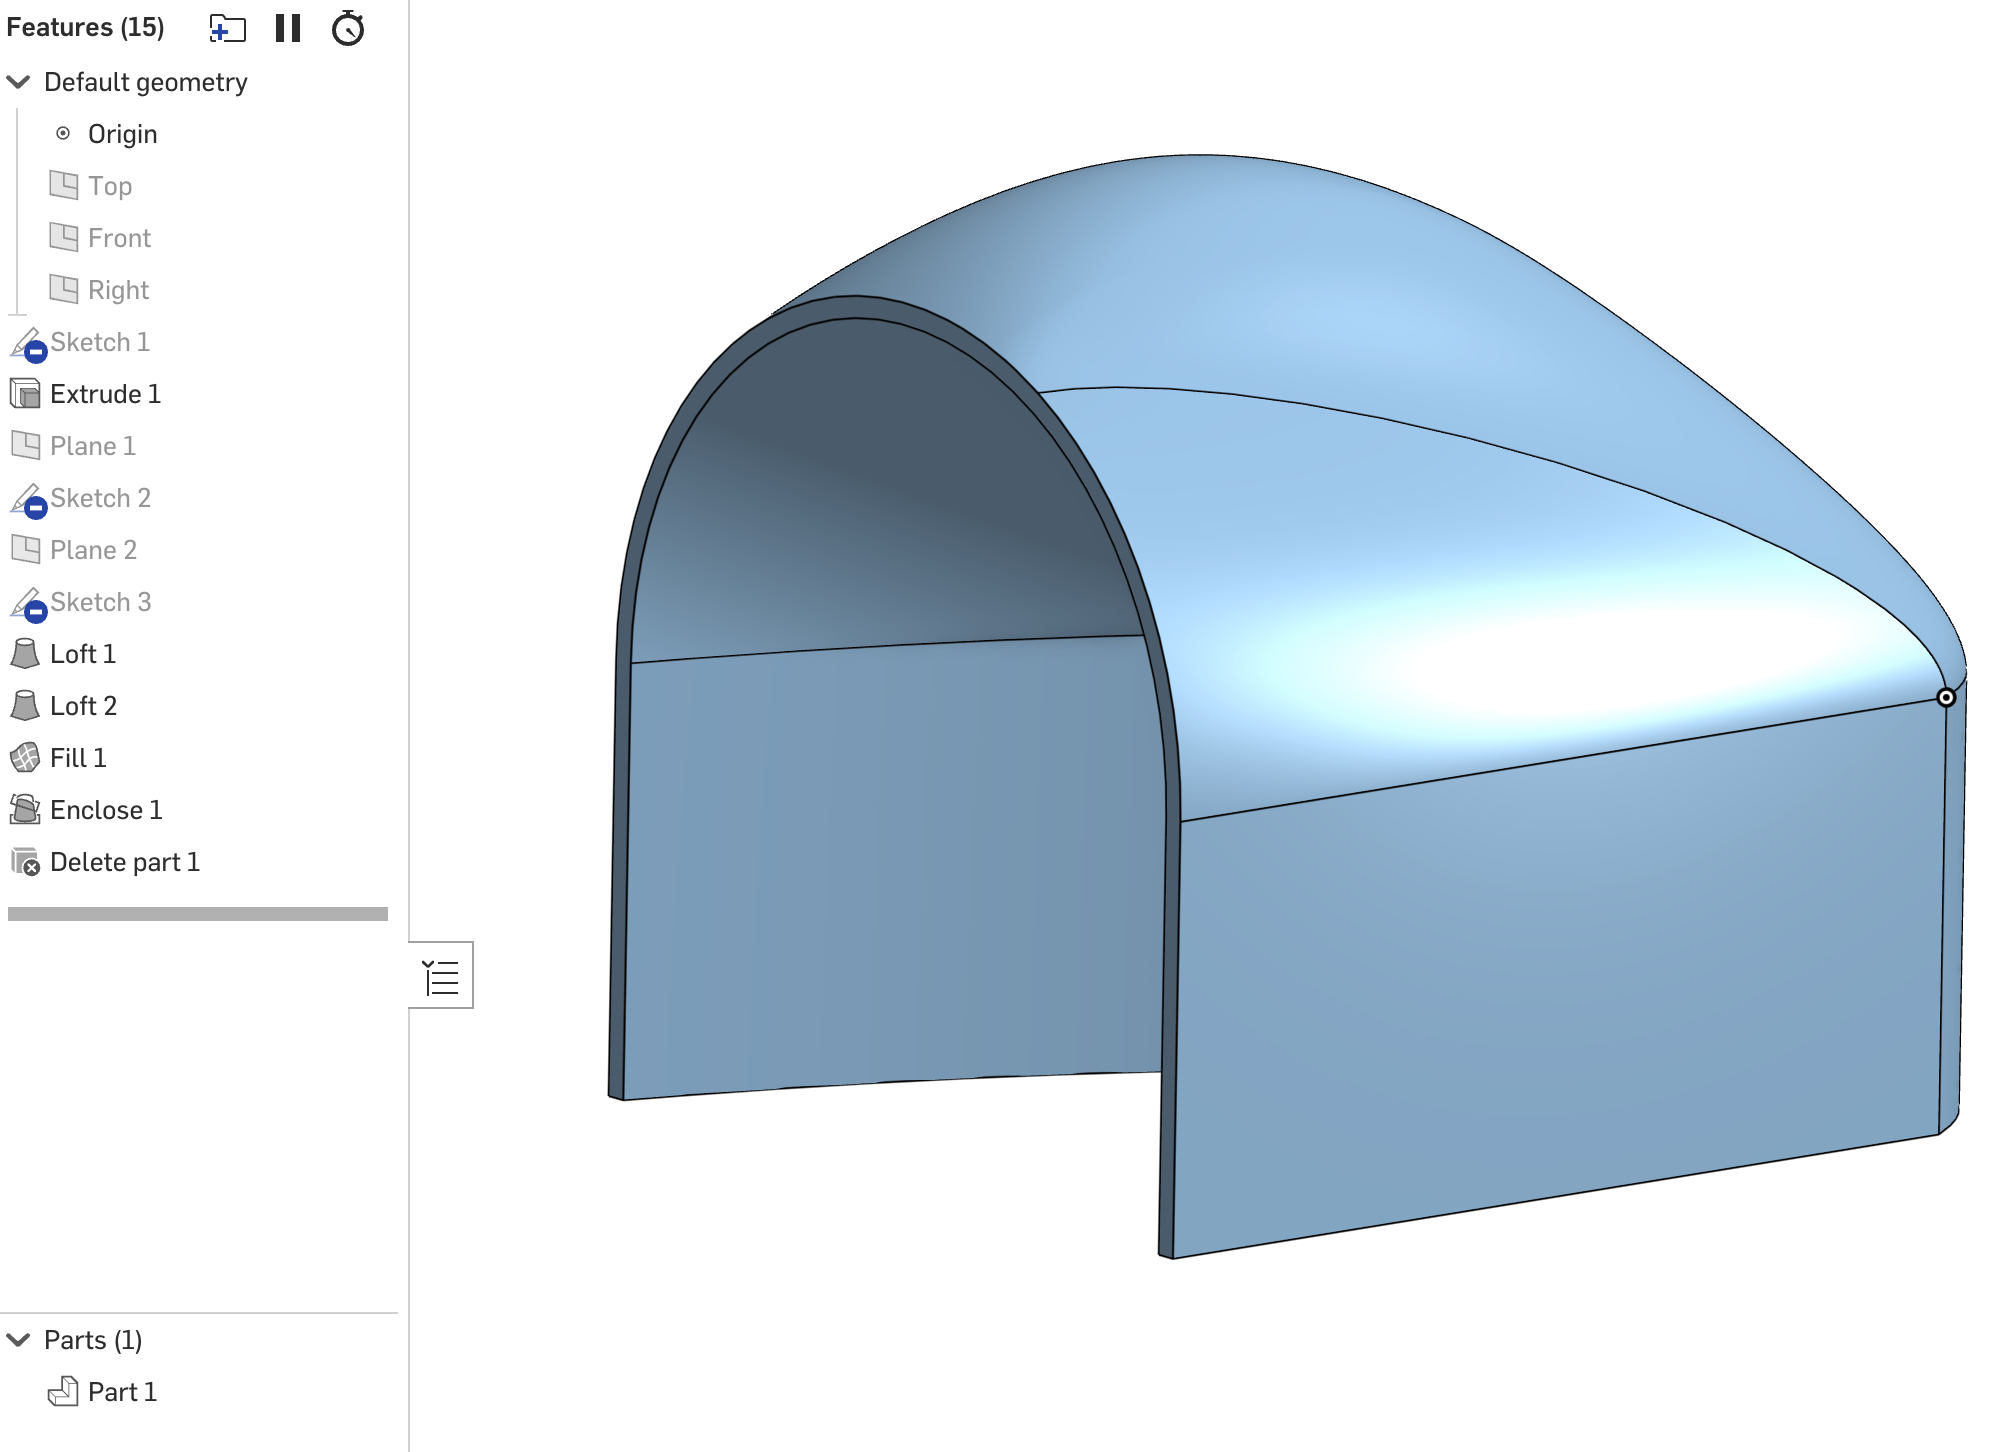Click the add folder icon in Features header
The width and height of the screenshot is (2004, 1452).
click(x=227, y=28)
